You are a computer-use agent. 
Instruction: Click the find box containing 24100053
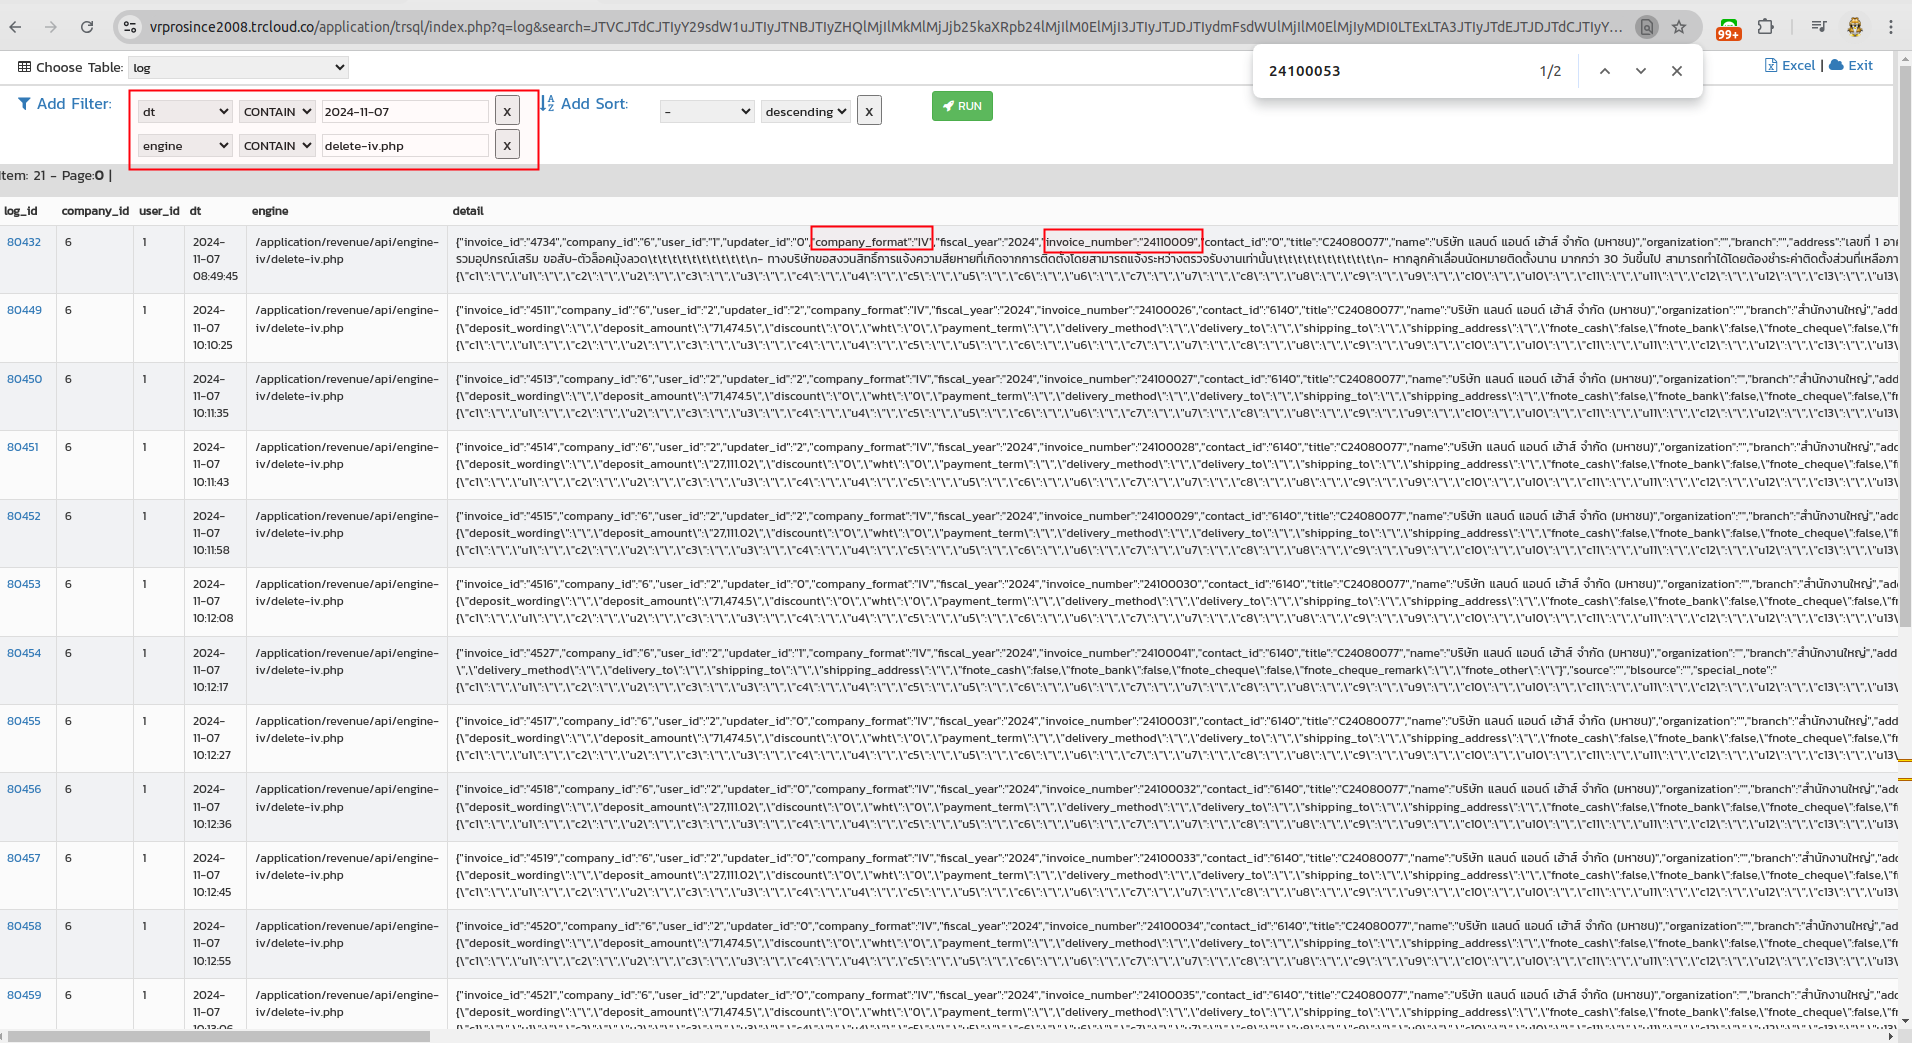click(1395, 71)
